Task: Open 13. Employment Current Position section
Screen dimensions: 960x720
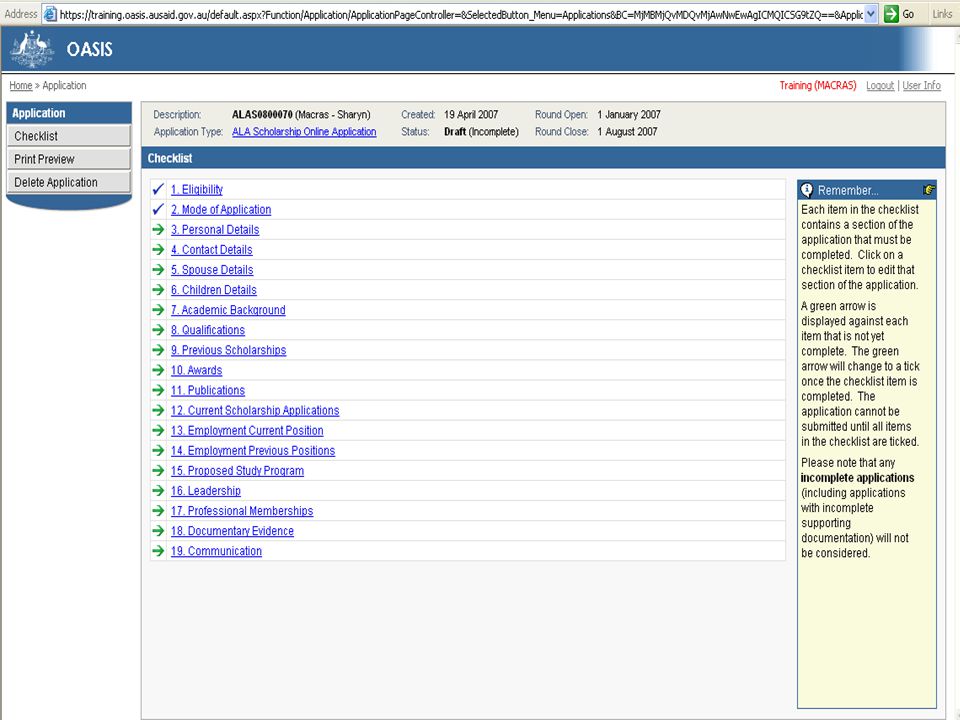Action: pos(247,430)
